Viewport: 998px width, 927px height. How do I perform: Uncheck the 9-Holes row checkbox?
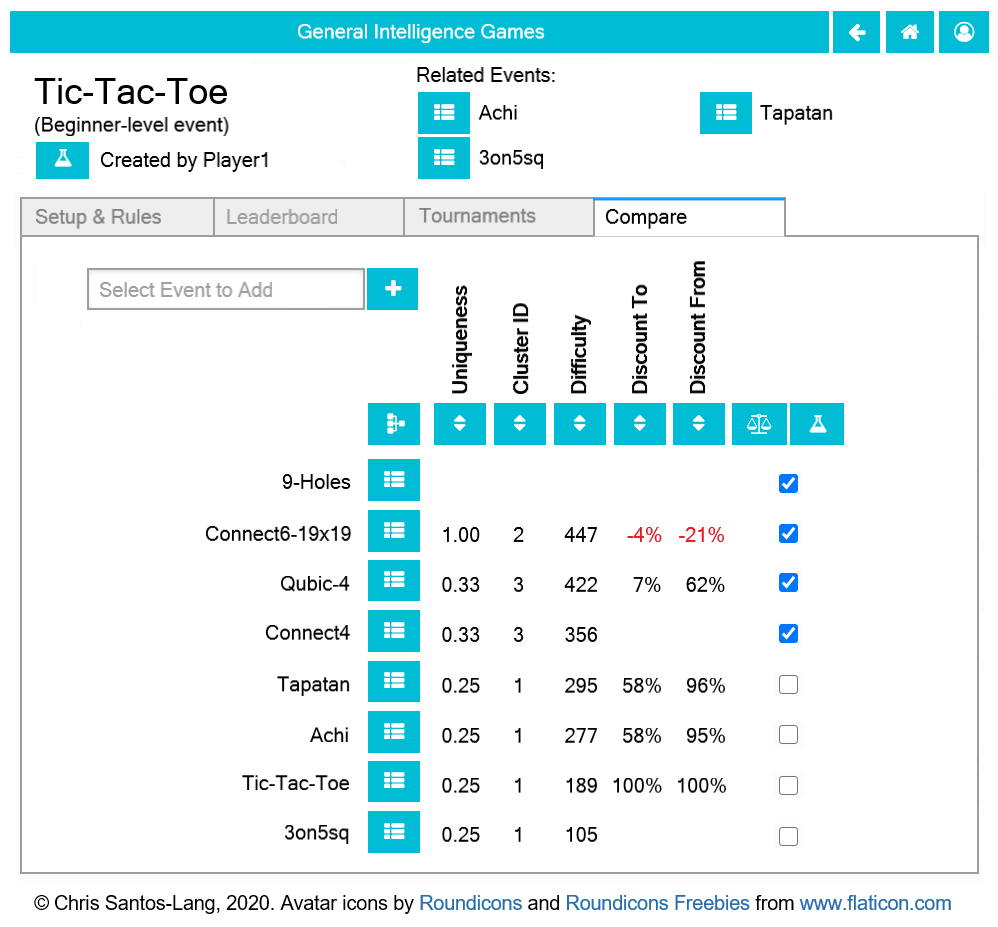(x=788, y=483)
